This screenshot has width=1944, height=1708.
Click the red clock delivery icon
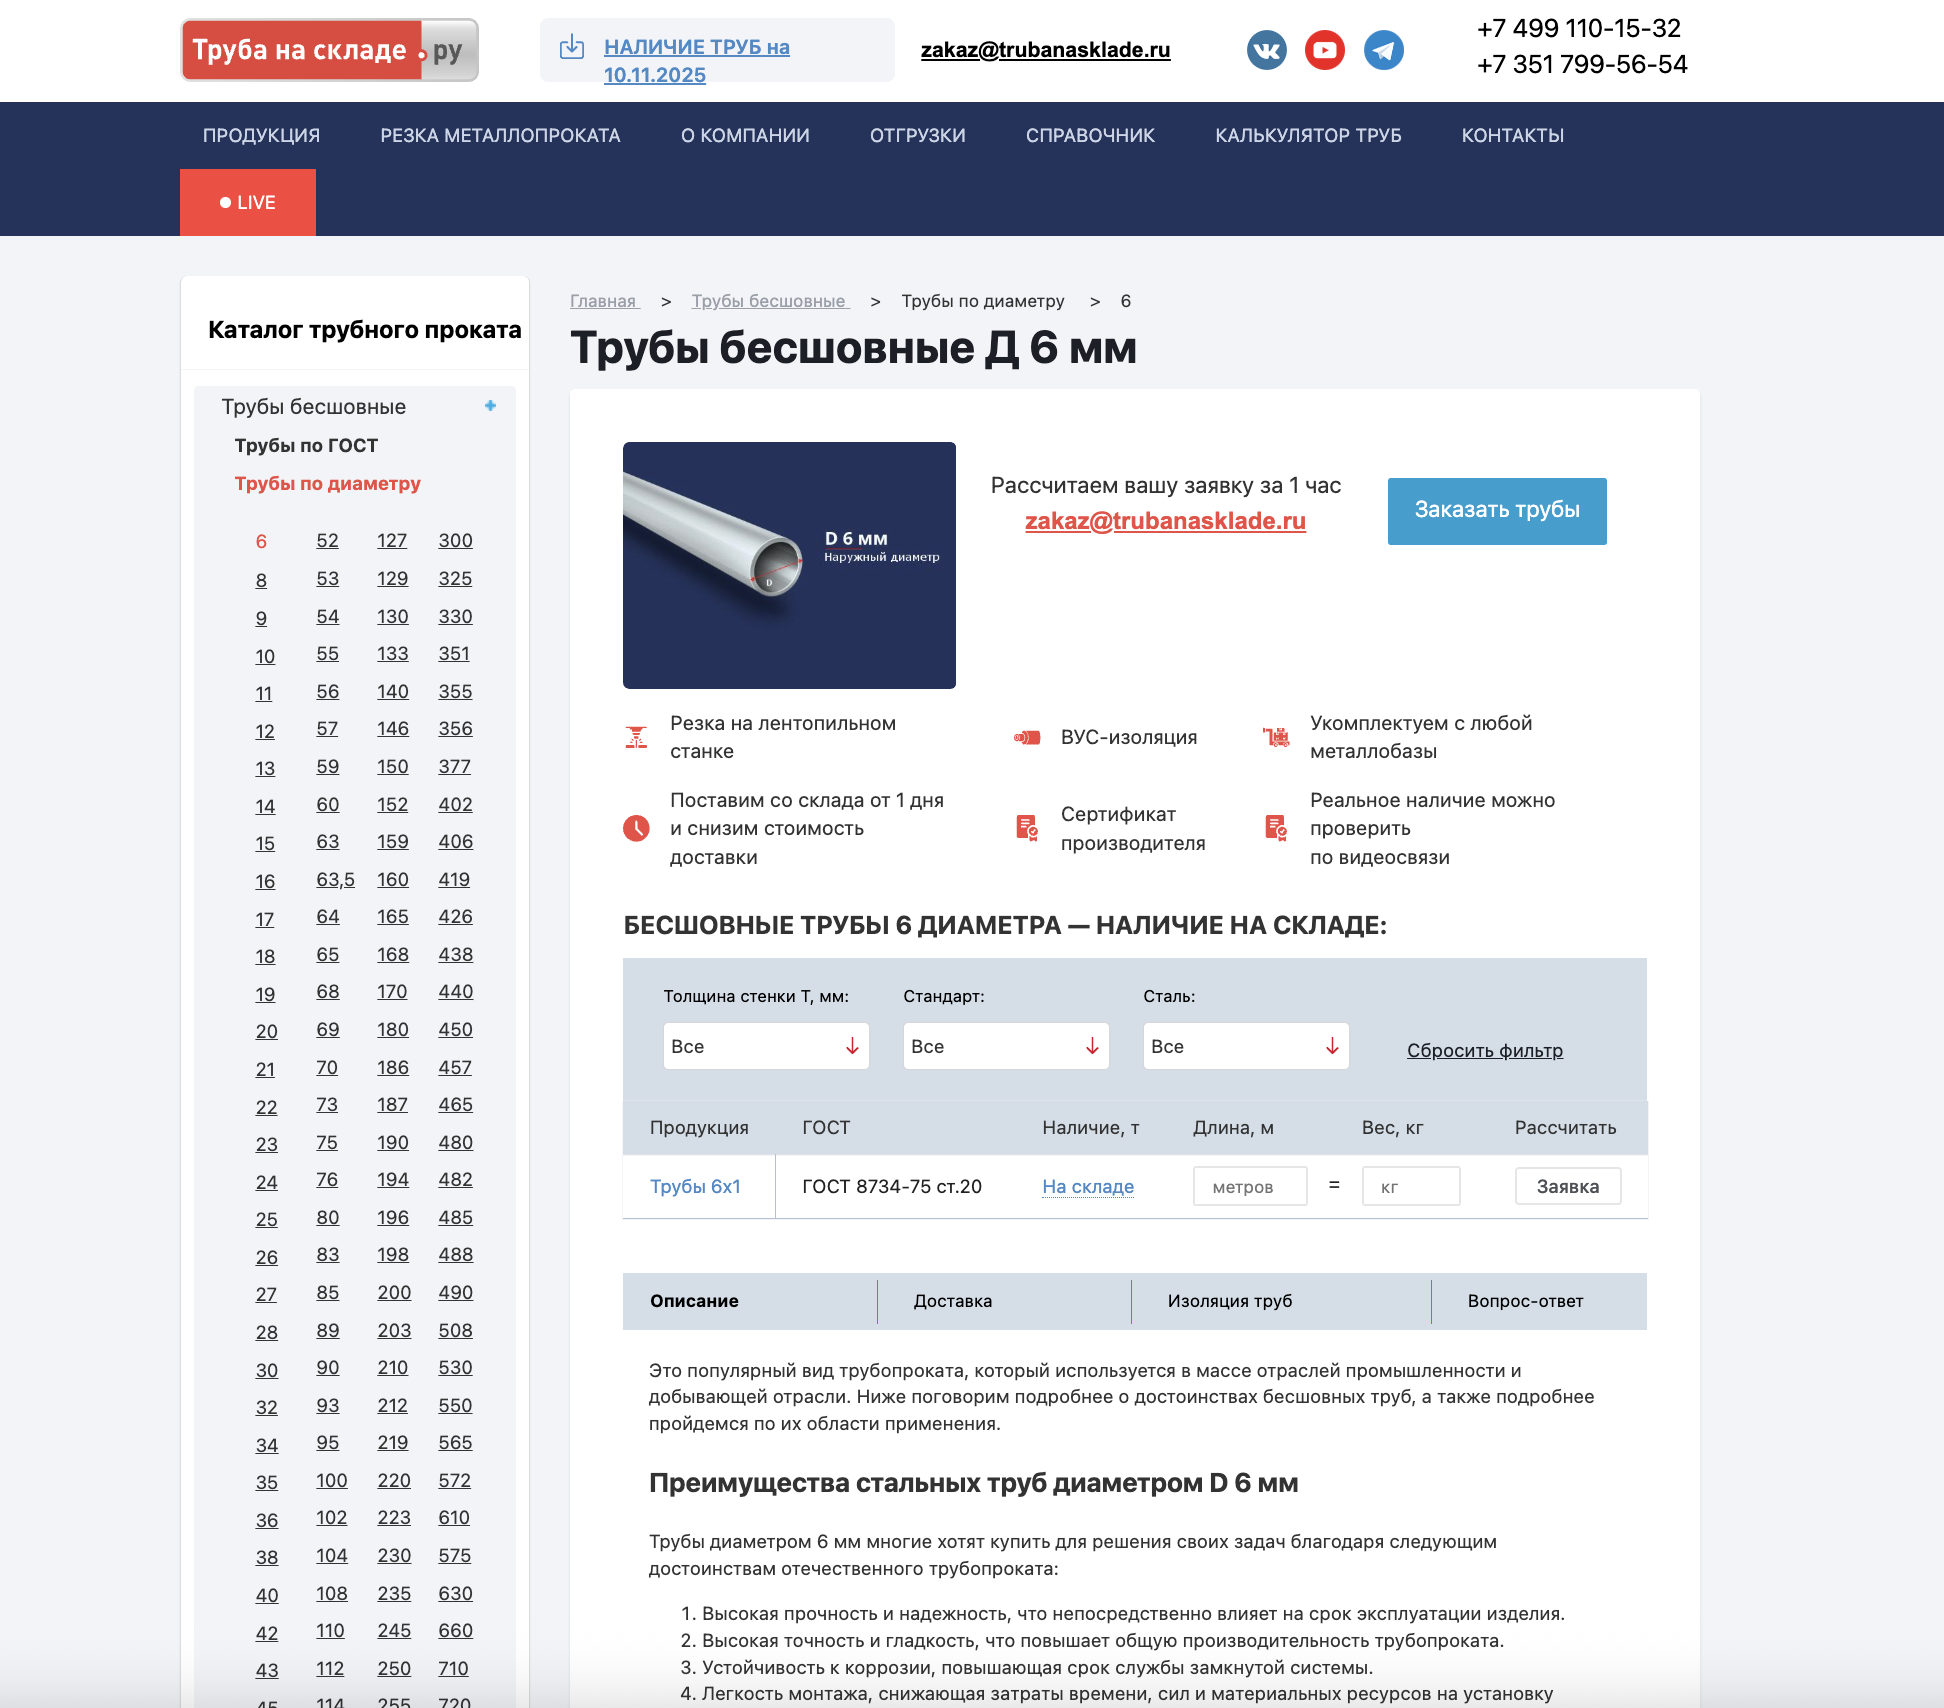tap(636, 828)
